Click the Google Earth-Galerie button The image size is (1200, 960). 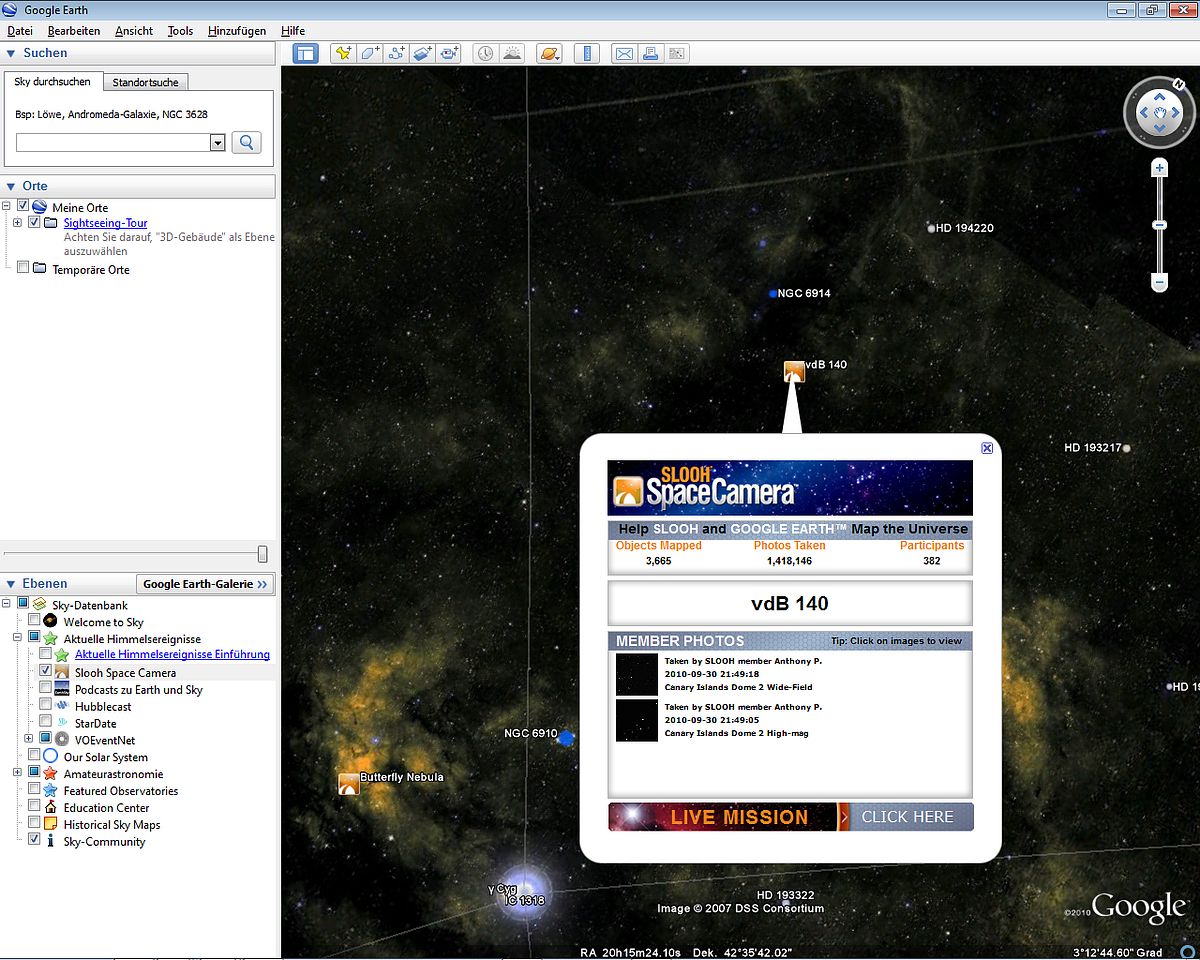[205, 584]
